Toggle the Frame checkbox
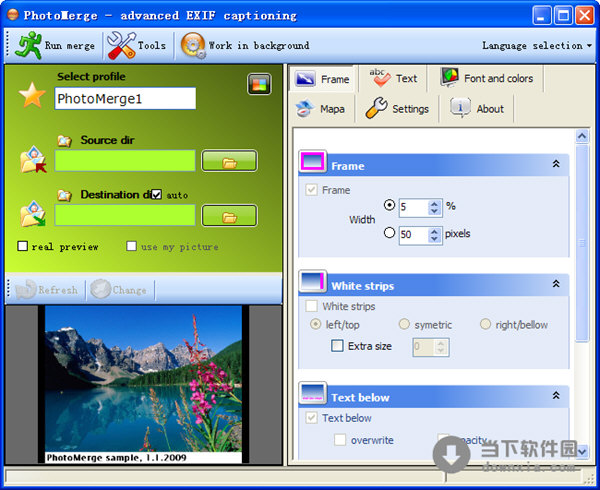This screenshot has height=490, width=600. tap(311, 190)
